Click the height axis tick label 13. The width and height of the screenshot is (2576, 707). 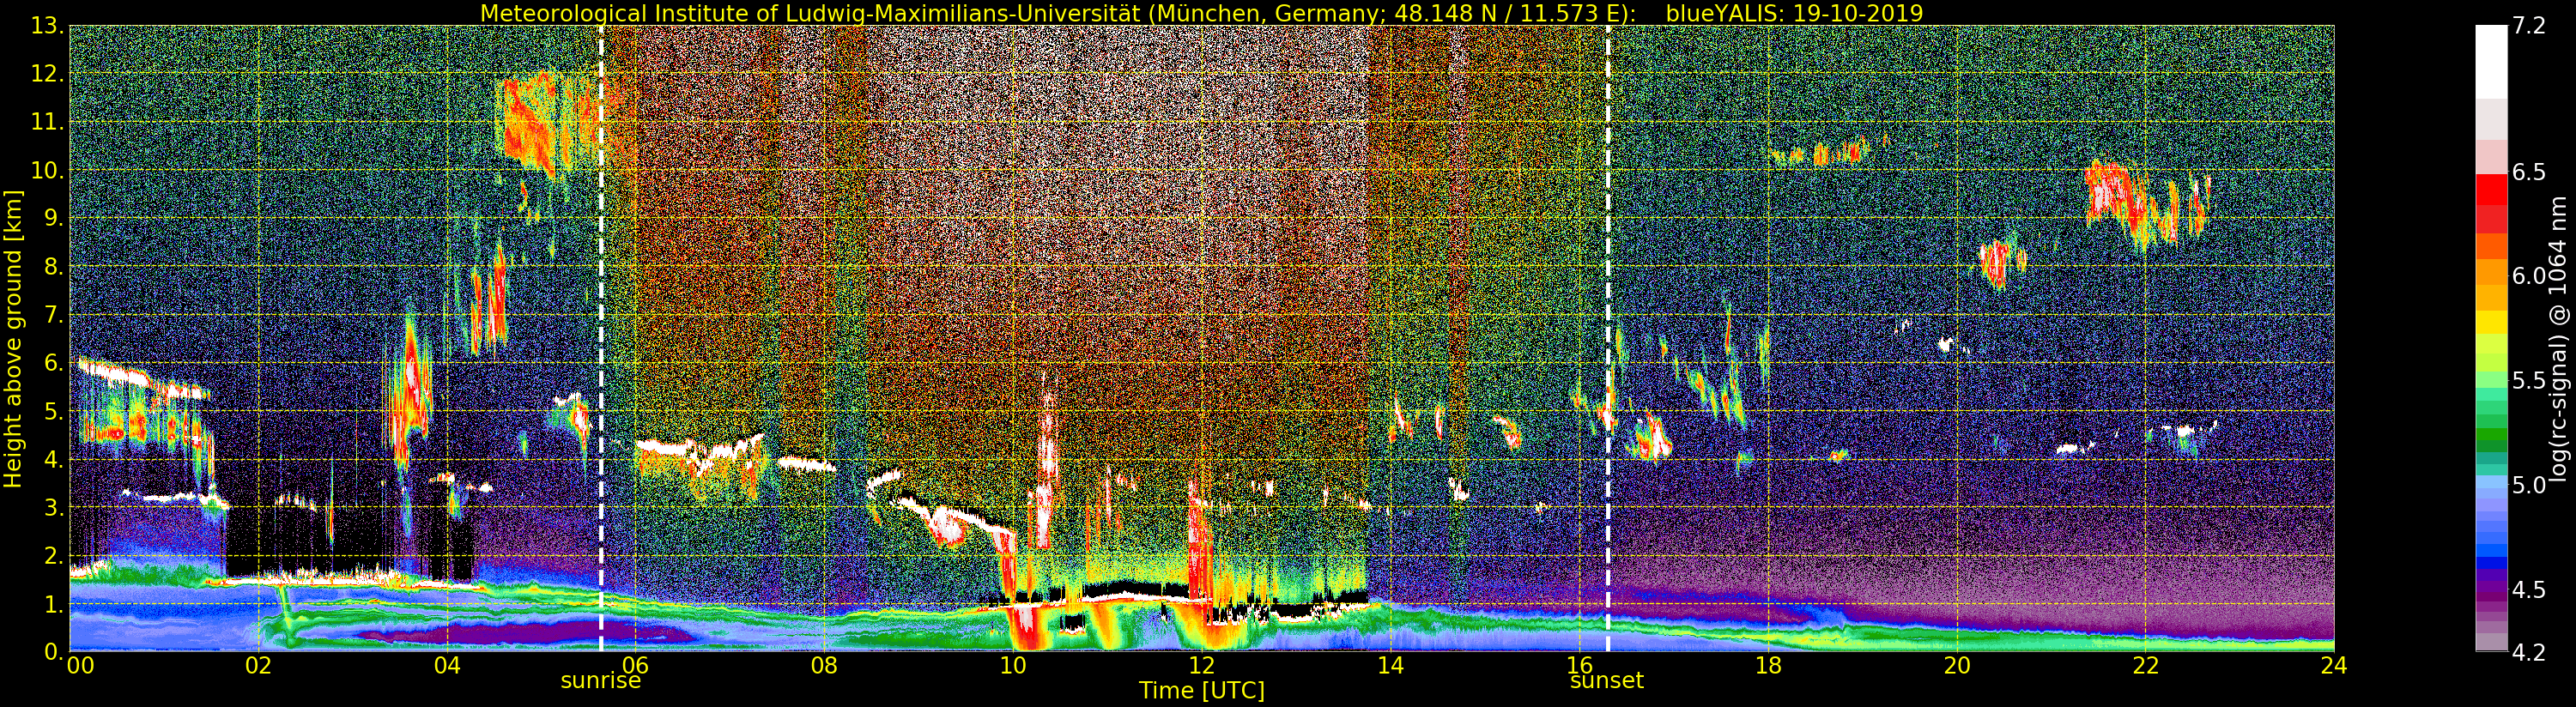click(48, 27)
